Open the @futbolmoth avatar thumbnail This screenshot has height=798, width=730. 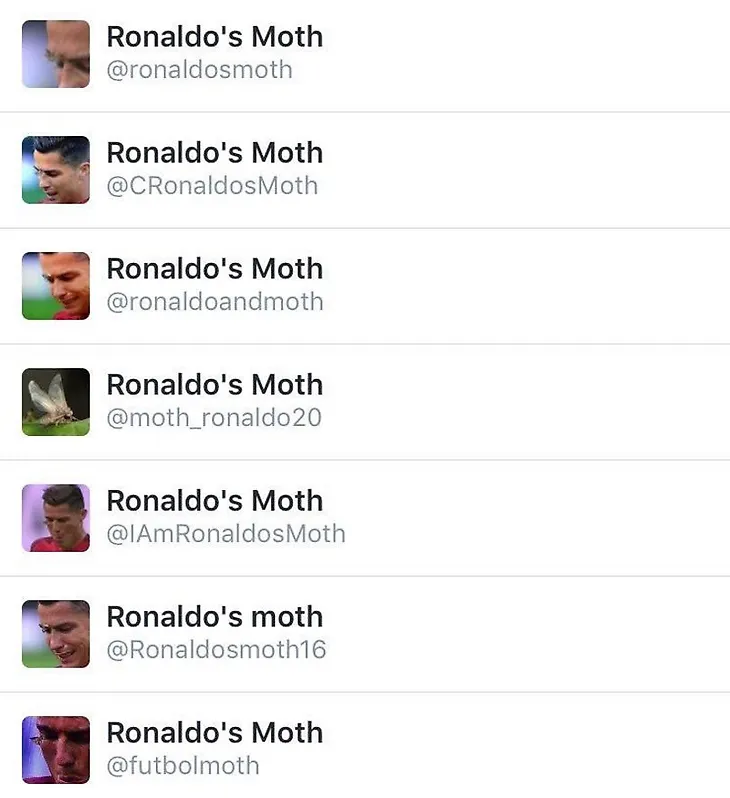click(x=56, y=750)
